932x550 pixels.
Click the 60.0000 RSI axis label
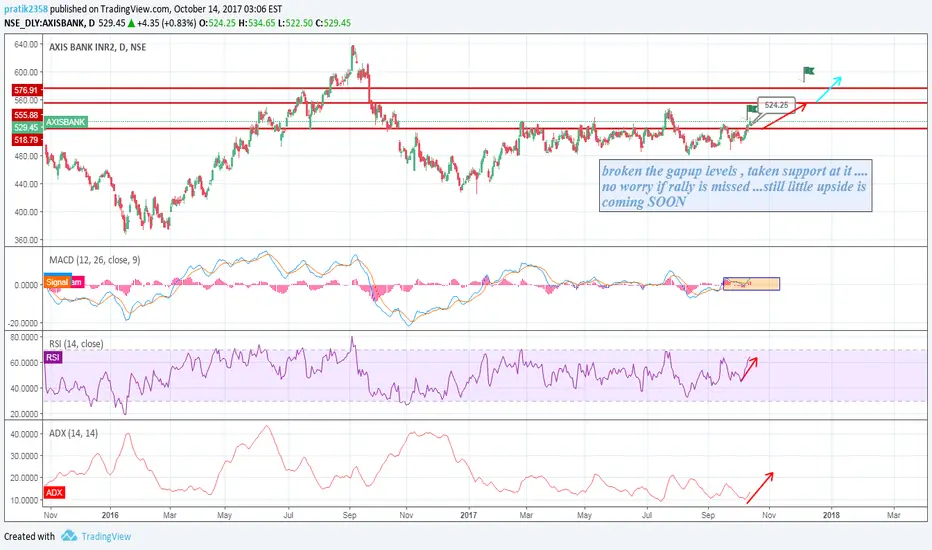(24, 363)
